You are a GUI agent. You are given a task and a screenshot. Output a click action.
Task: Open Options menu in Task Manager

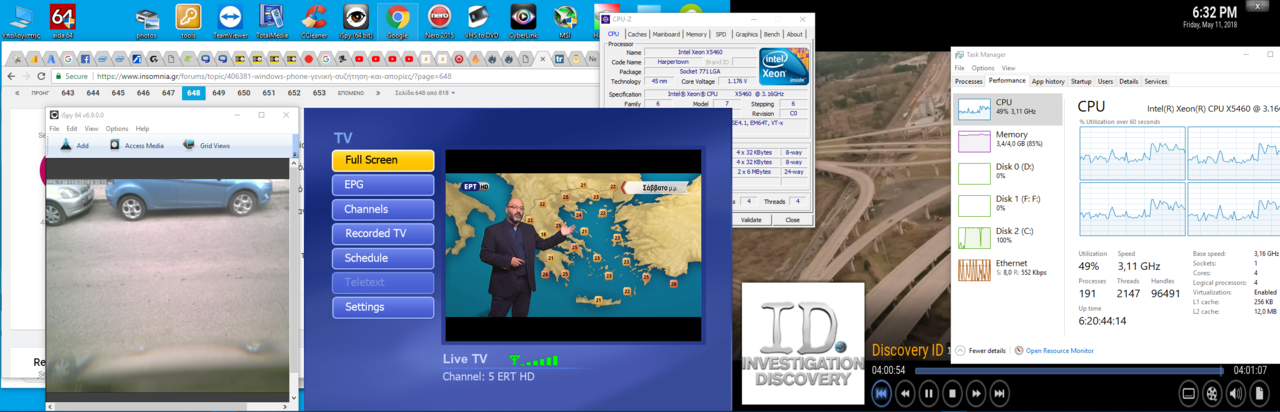982,68
